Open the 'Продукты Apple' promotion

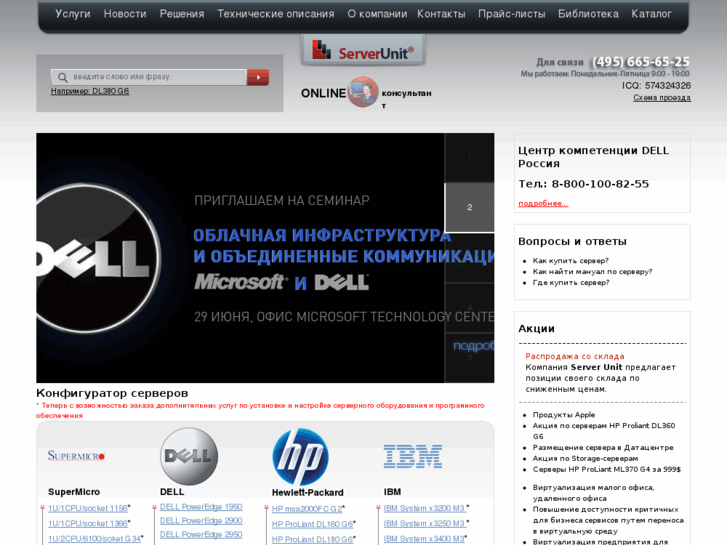563,415
